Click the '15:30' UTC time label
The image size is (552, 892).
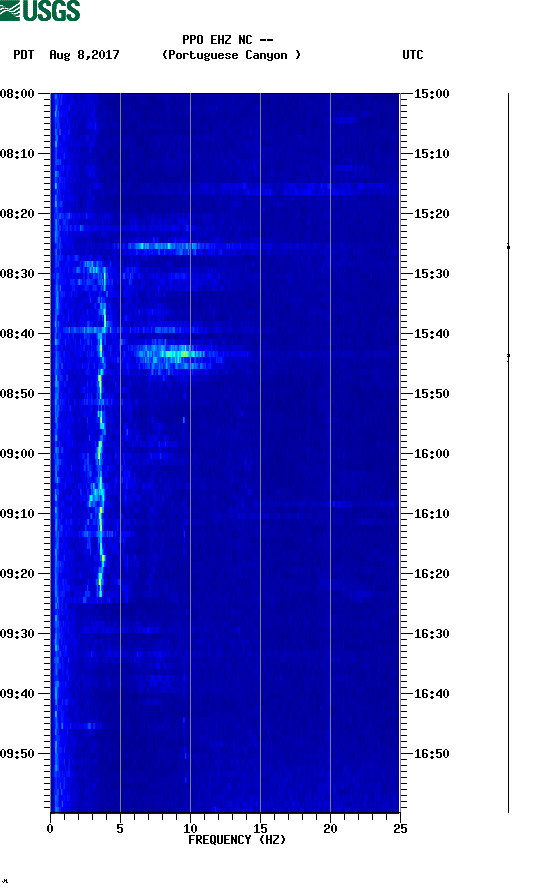431,274
